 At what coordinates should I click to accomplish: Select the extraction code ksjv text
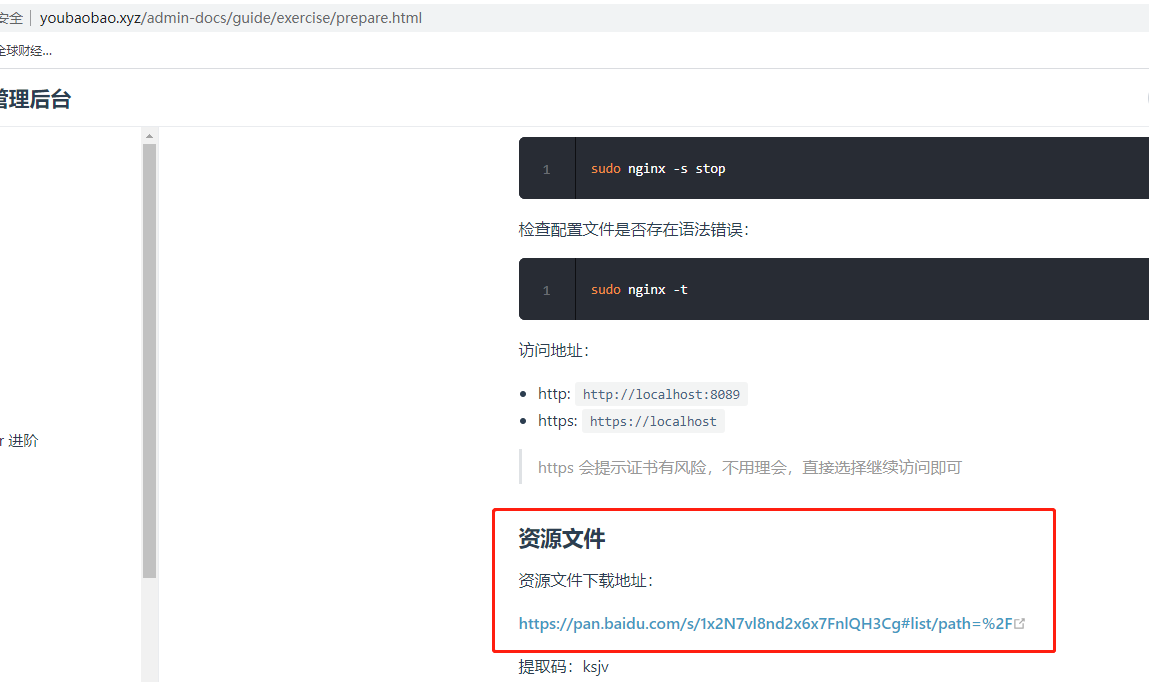pyautogui.click(x=596, y=666)
